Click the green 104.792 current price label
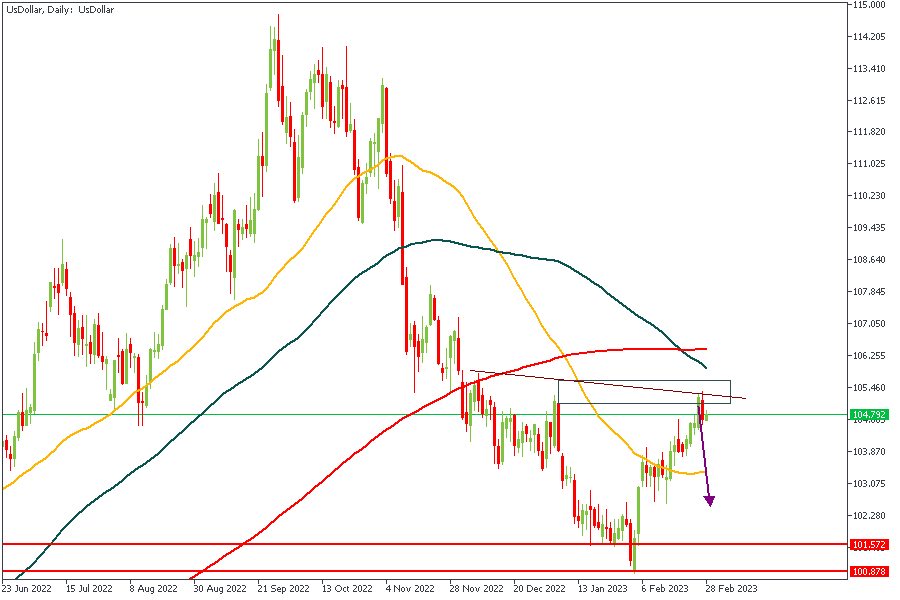900x600 pixels. pos(868,414)
